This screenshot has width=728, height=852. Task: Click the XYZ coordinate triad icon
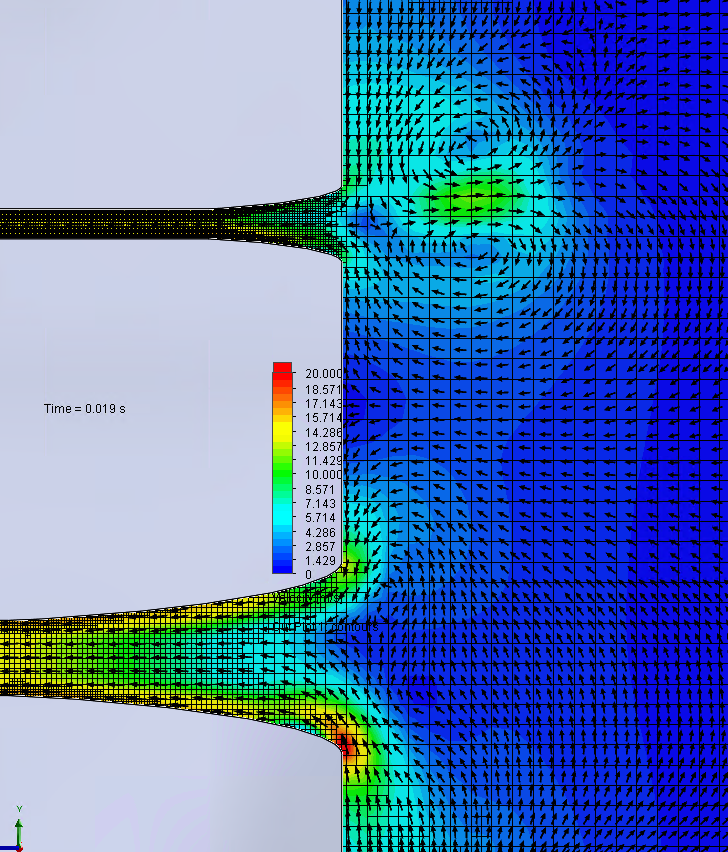tap(12, 830)
